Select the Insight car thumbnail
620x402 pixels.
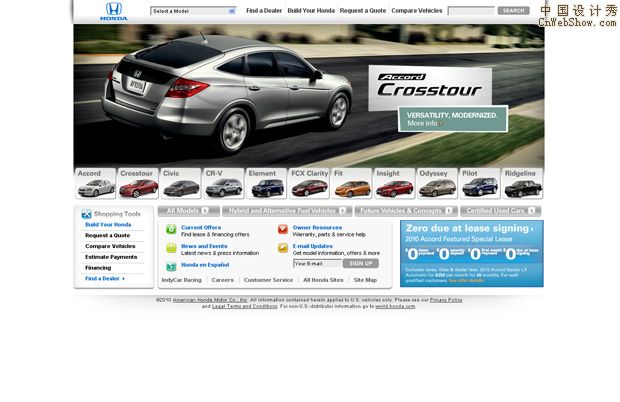point(394,183)
